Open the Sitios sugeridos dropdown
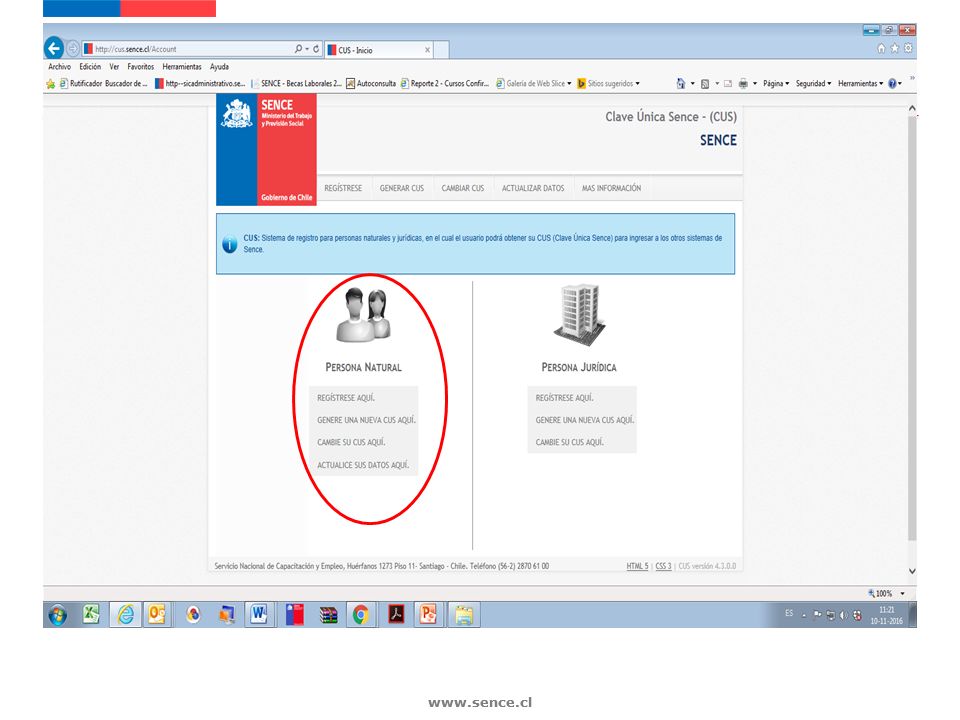The height and width of the screenshot is (720, 960). 609,84
